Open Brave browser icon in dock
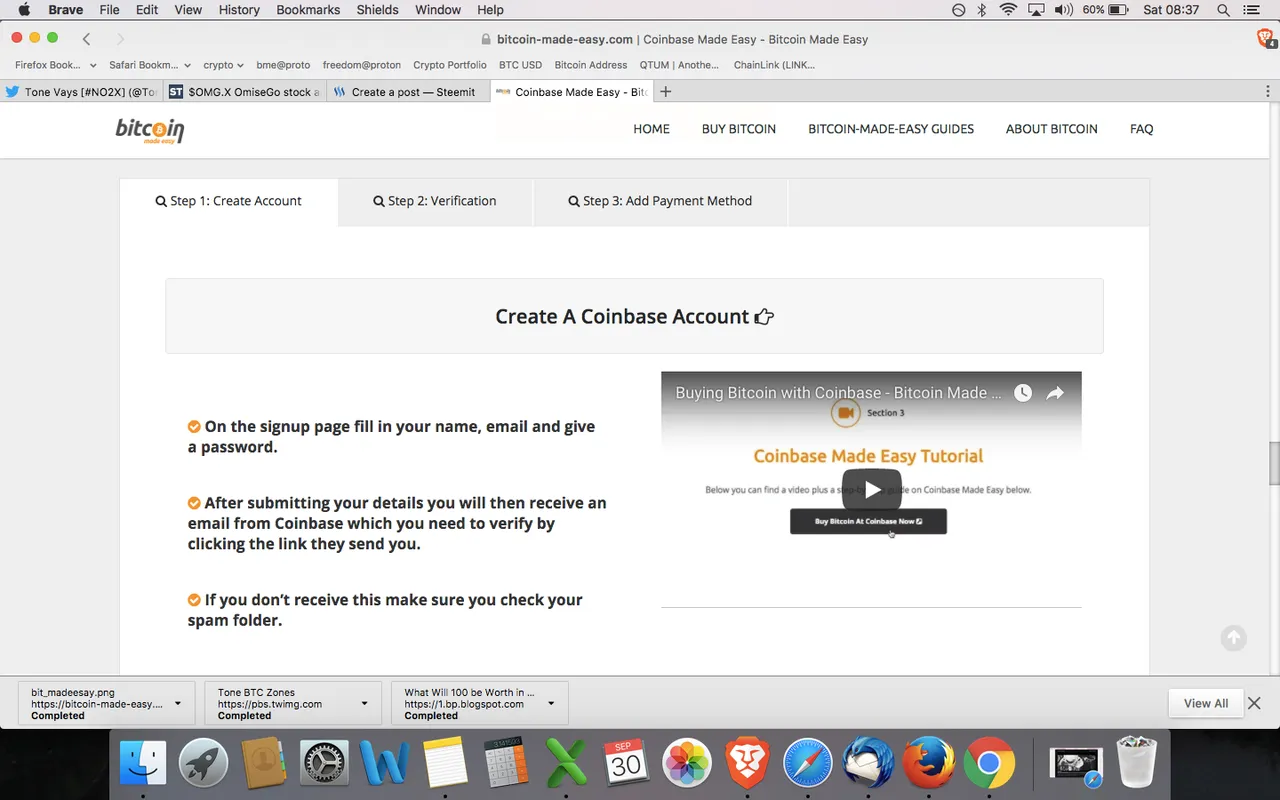The height and width of the screenshot is (800, 1280). click(x=747, y=764)
